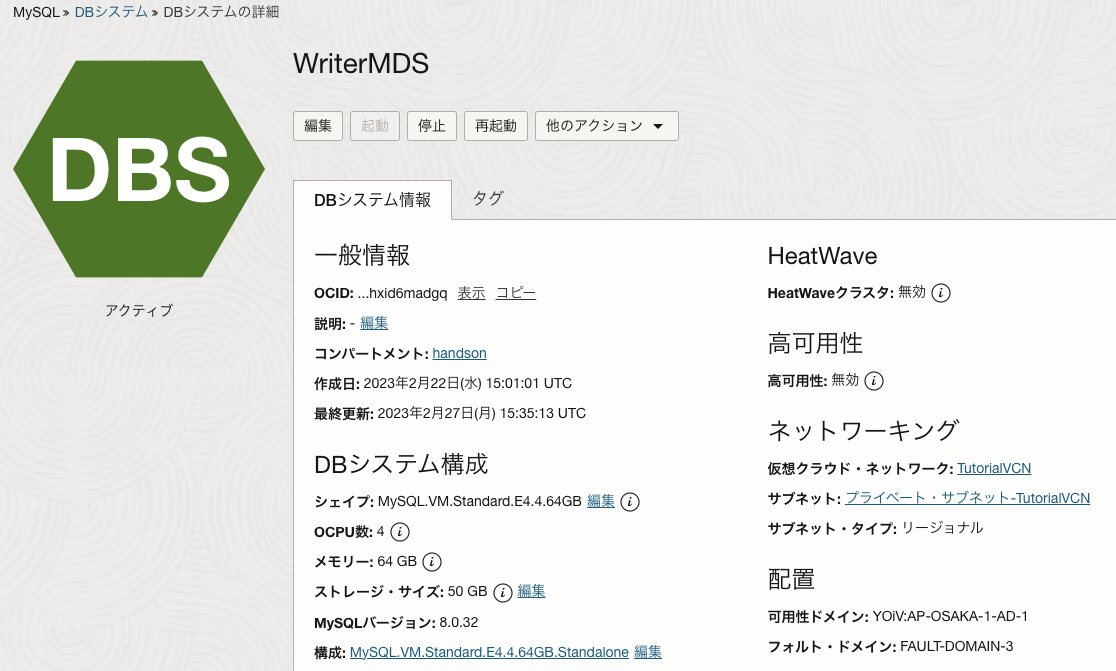This screenshot has width=1116, height=671.
Task: Click 表示 to show the full OCID
Action: click(x=471, y=293)
